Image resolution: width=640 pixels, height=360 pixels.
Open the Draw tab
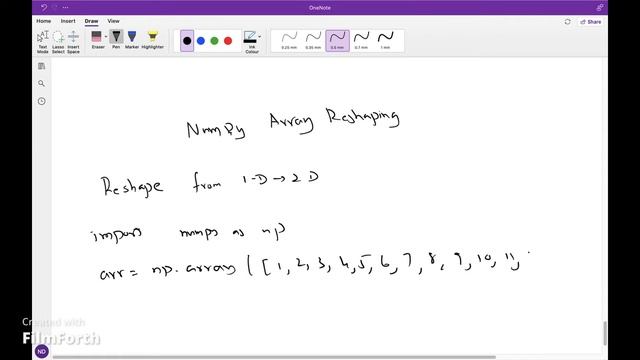tap(91, 21)
